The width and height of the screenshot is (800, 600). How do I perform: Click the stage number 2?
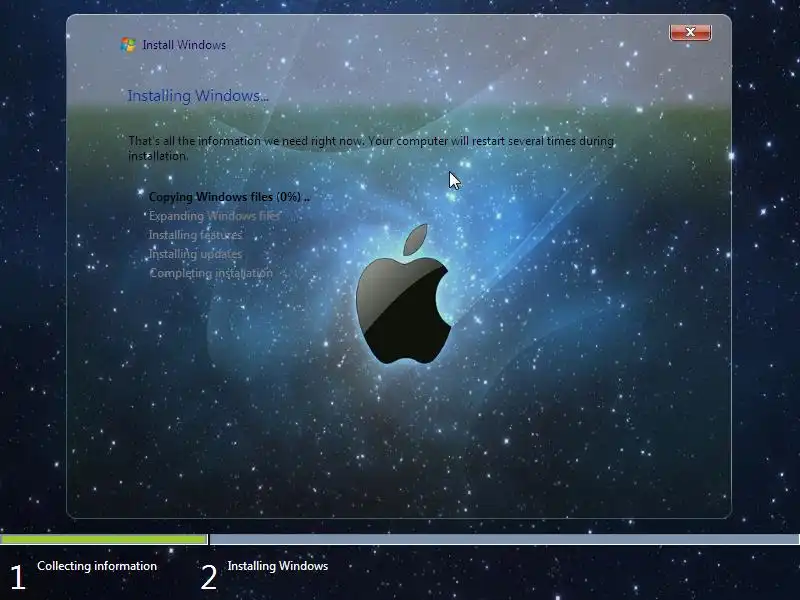click(x=209, y=578)
